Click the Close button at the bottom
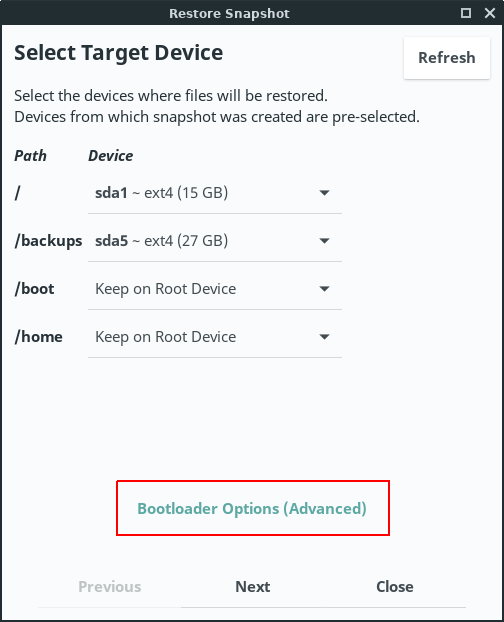The width and height of the screenshot is (504, 622). pyautogui.click(x=395, y=587)
